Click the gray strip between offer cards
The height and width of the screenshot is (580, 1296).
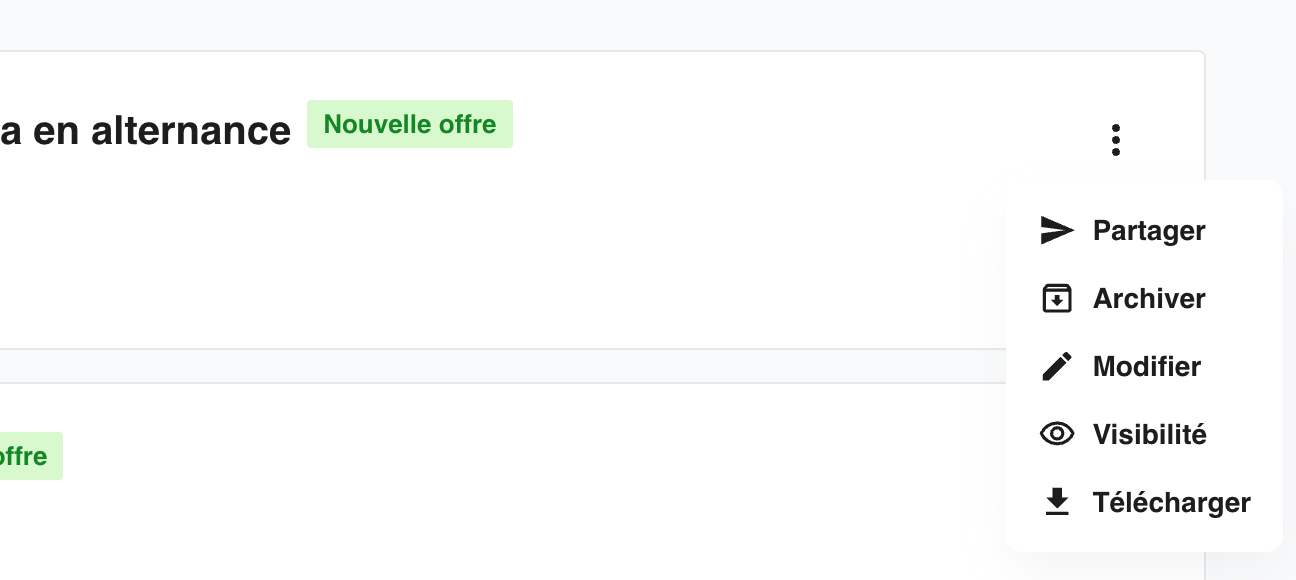[x=500, y=366]
